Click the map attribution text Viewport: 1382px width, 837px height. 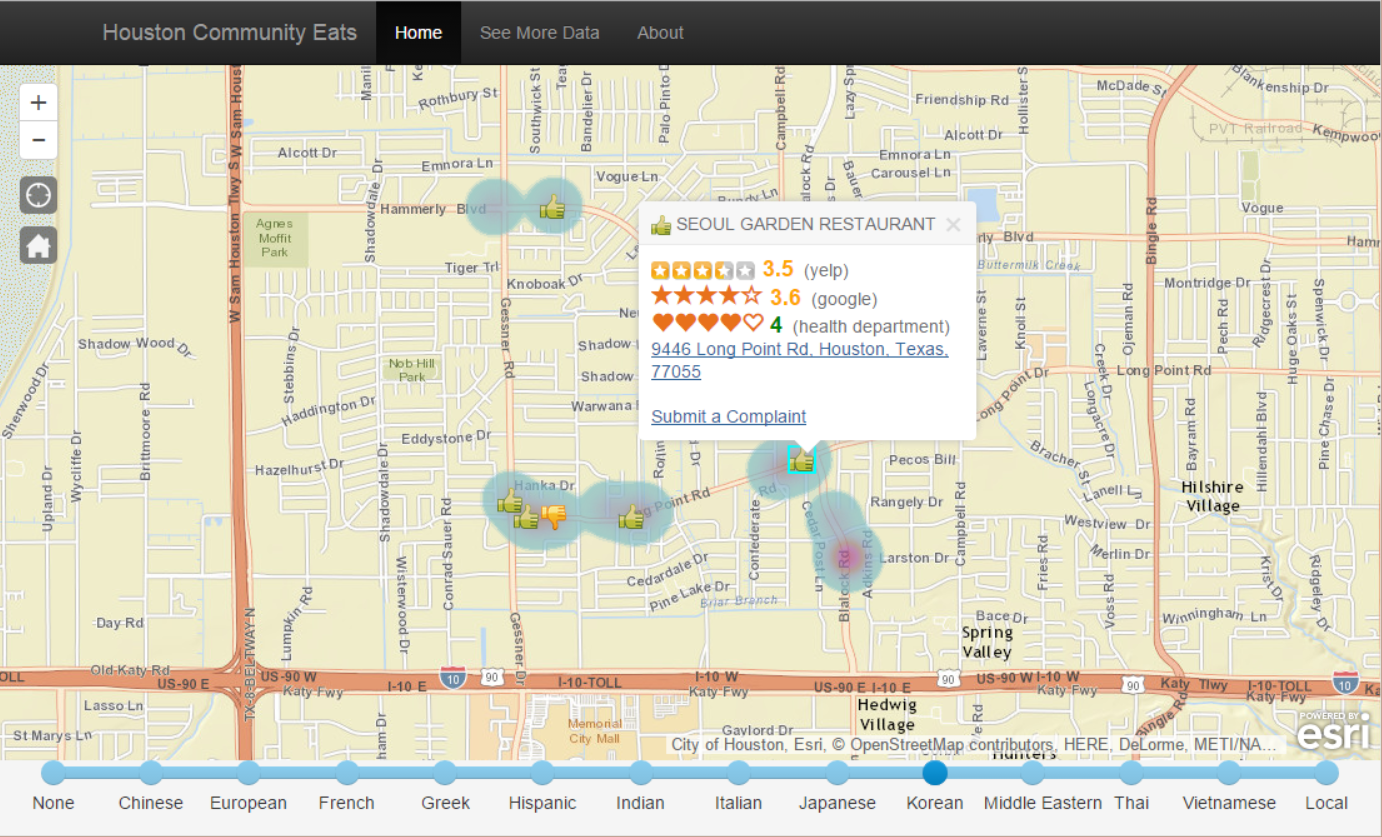coord(976,745)
